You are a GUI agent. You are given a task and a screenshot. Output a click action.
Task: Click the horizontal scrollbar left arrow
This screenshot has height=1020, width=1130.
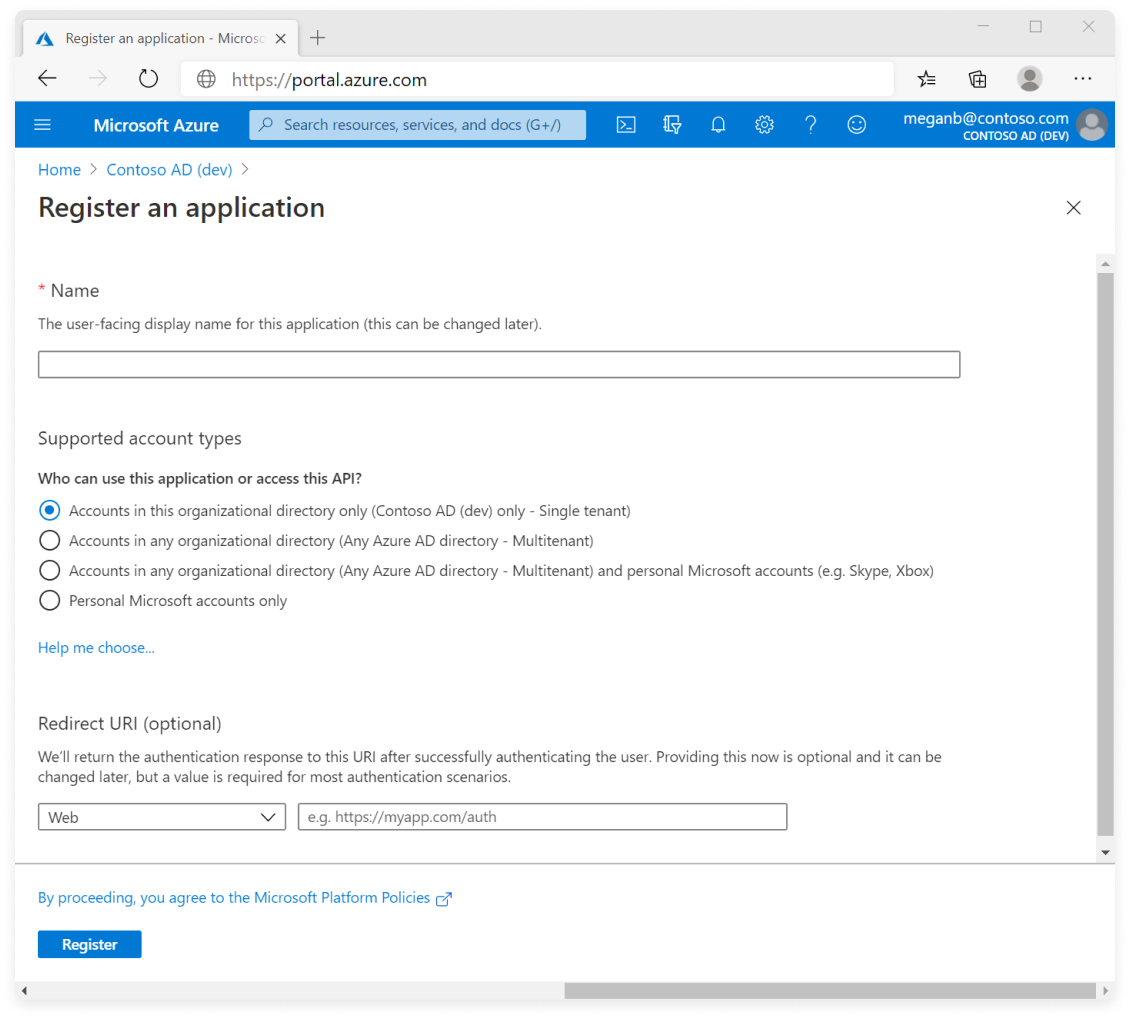(25, 990)
